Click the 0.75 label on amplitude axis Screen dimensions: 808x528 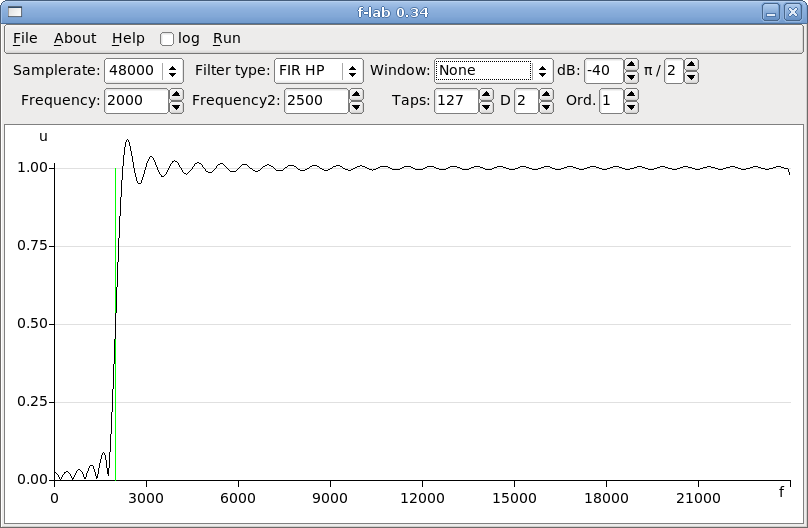click(32, 245)
